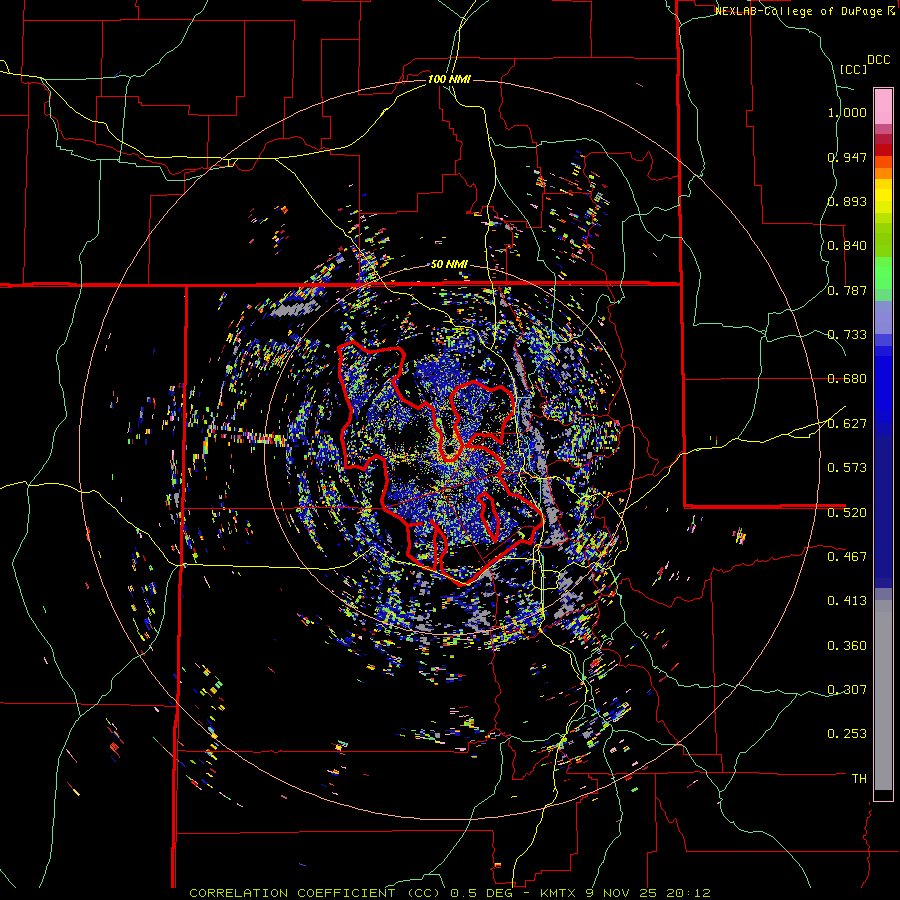This screenshot has height=900, width=900.
Task: Select the 0.893 scale value
Action: (847, 201)
